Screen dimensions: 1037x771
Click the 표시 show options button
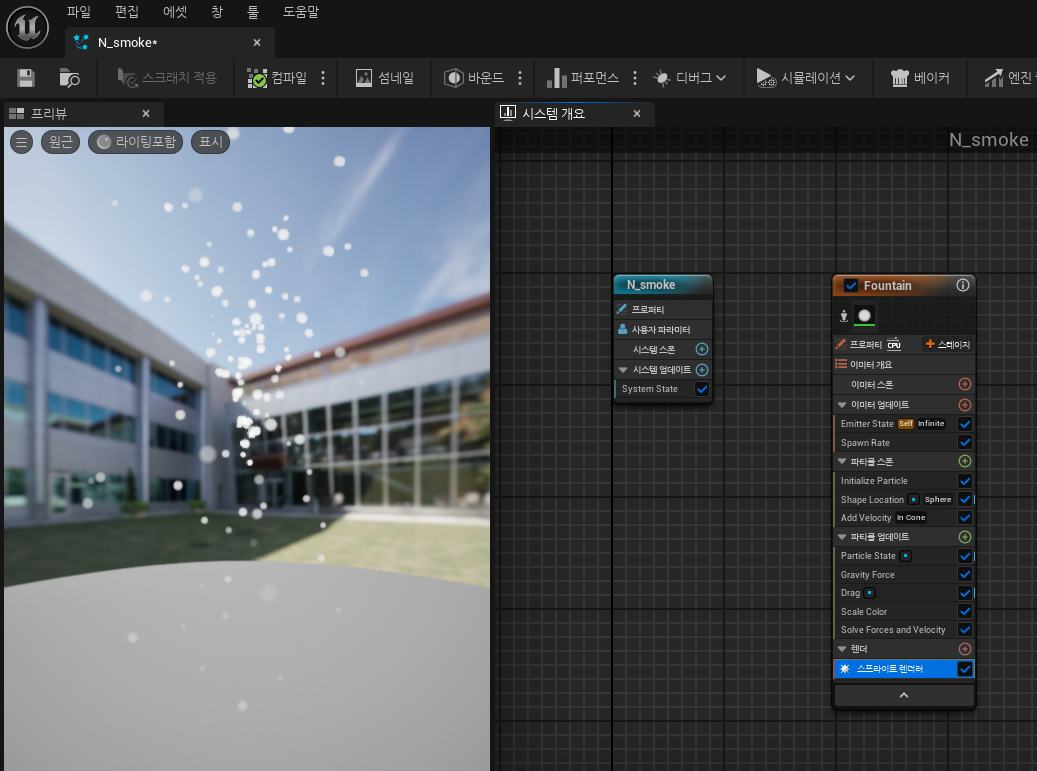(x=210, y=142)
